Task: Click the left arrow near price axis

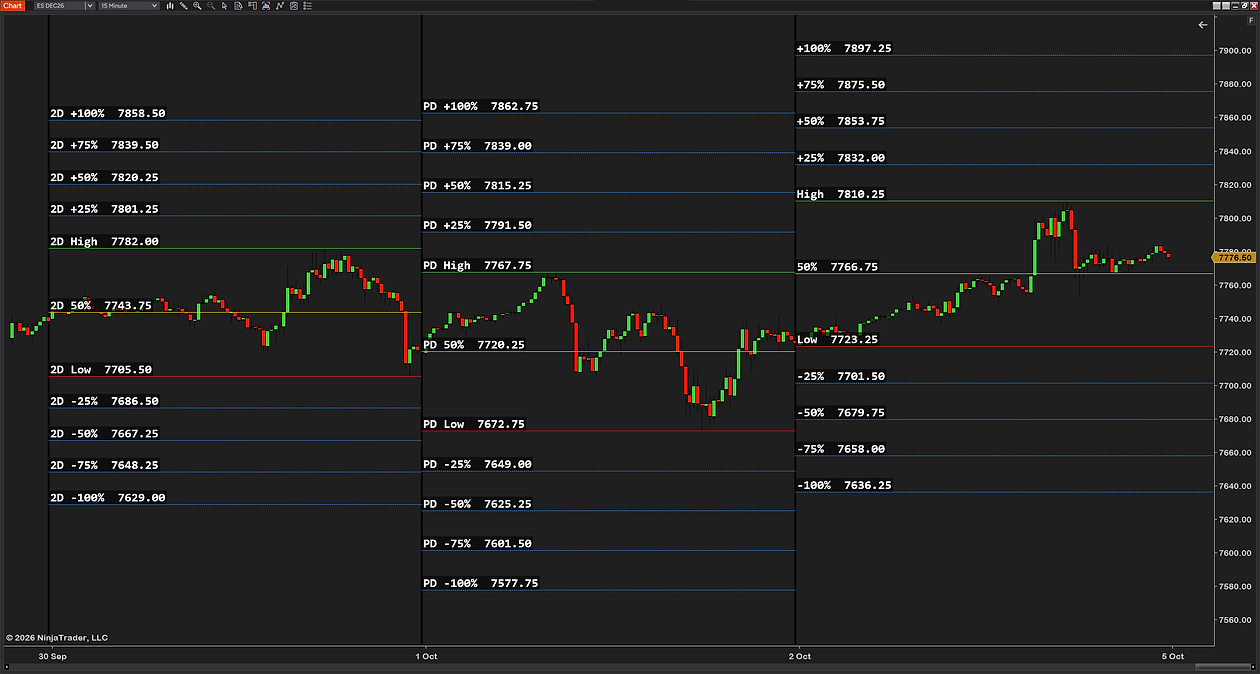Action: point(1202,25)
